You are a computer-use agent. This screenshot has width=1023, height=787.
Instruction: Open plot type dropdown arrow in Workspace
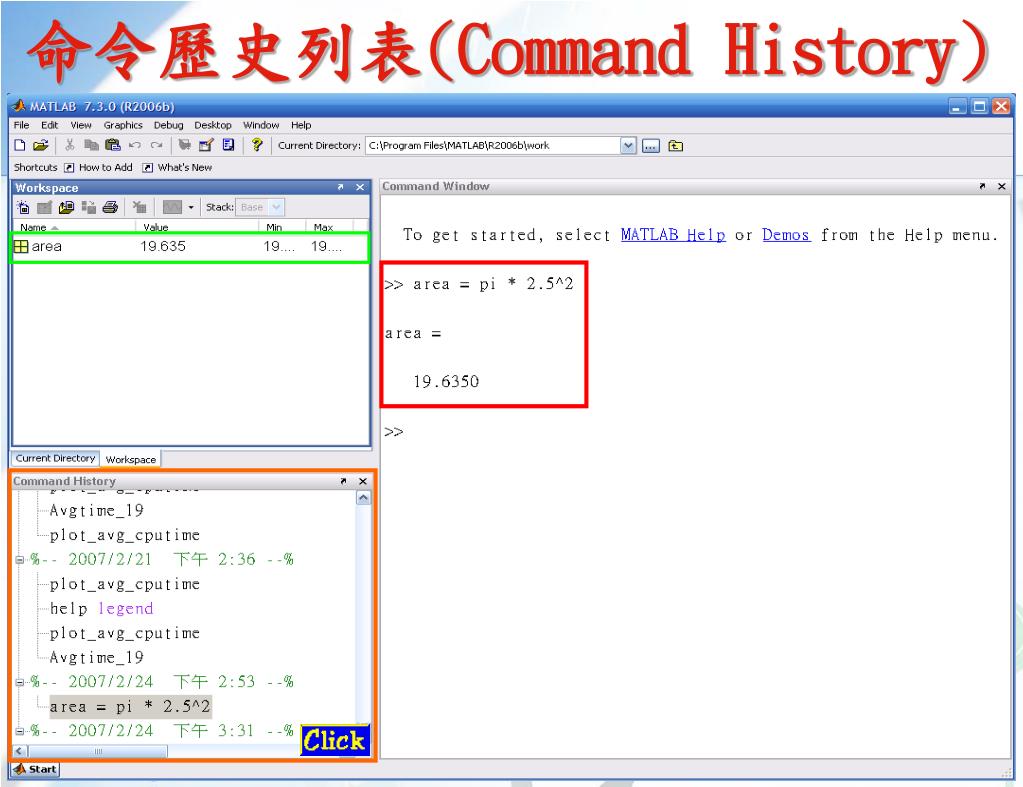191,208
